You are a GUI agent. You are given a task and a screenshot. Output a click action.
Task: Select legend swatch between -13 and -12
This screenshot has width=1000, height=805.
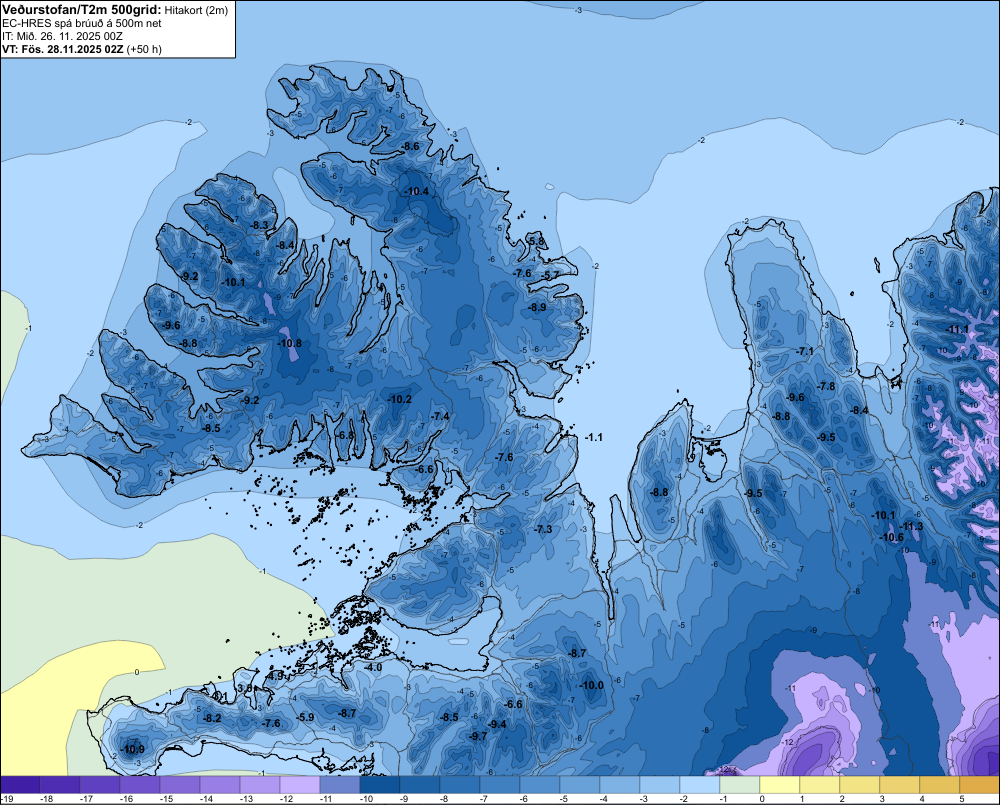[x=260, y=785]
